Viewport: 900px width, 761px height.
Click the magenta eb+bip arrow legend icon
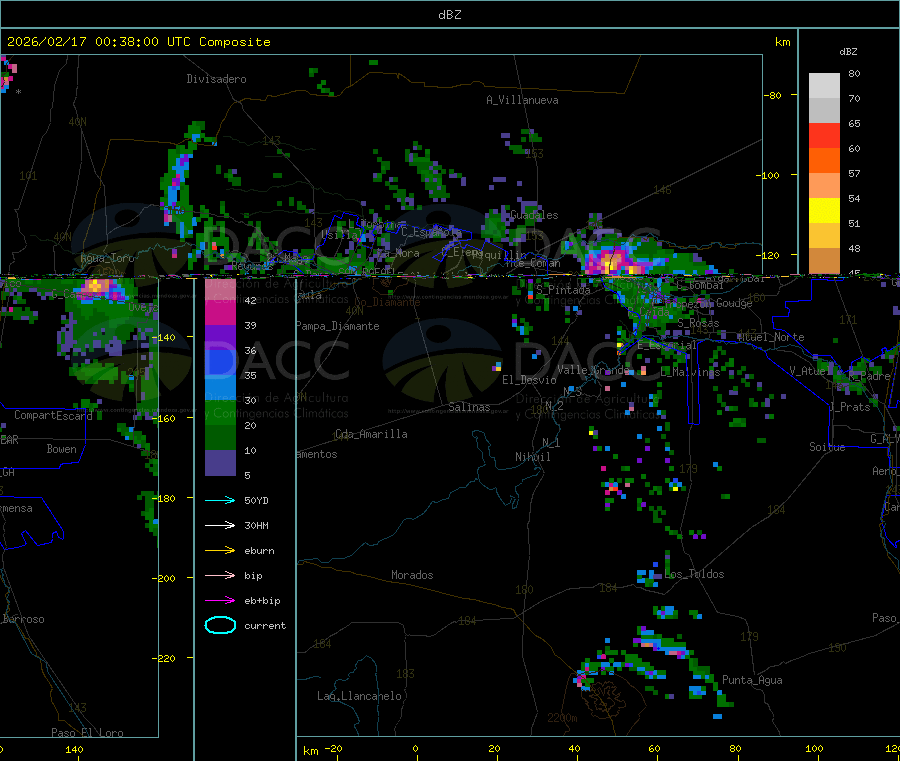tap(220, 600)
